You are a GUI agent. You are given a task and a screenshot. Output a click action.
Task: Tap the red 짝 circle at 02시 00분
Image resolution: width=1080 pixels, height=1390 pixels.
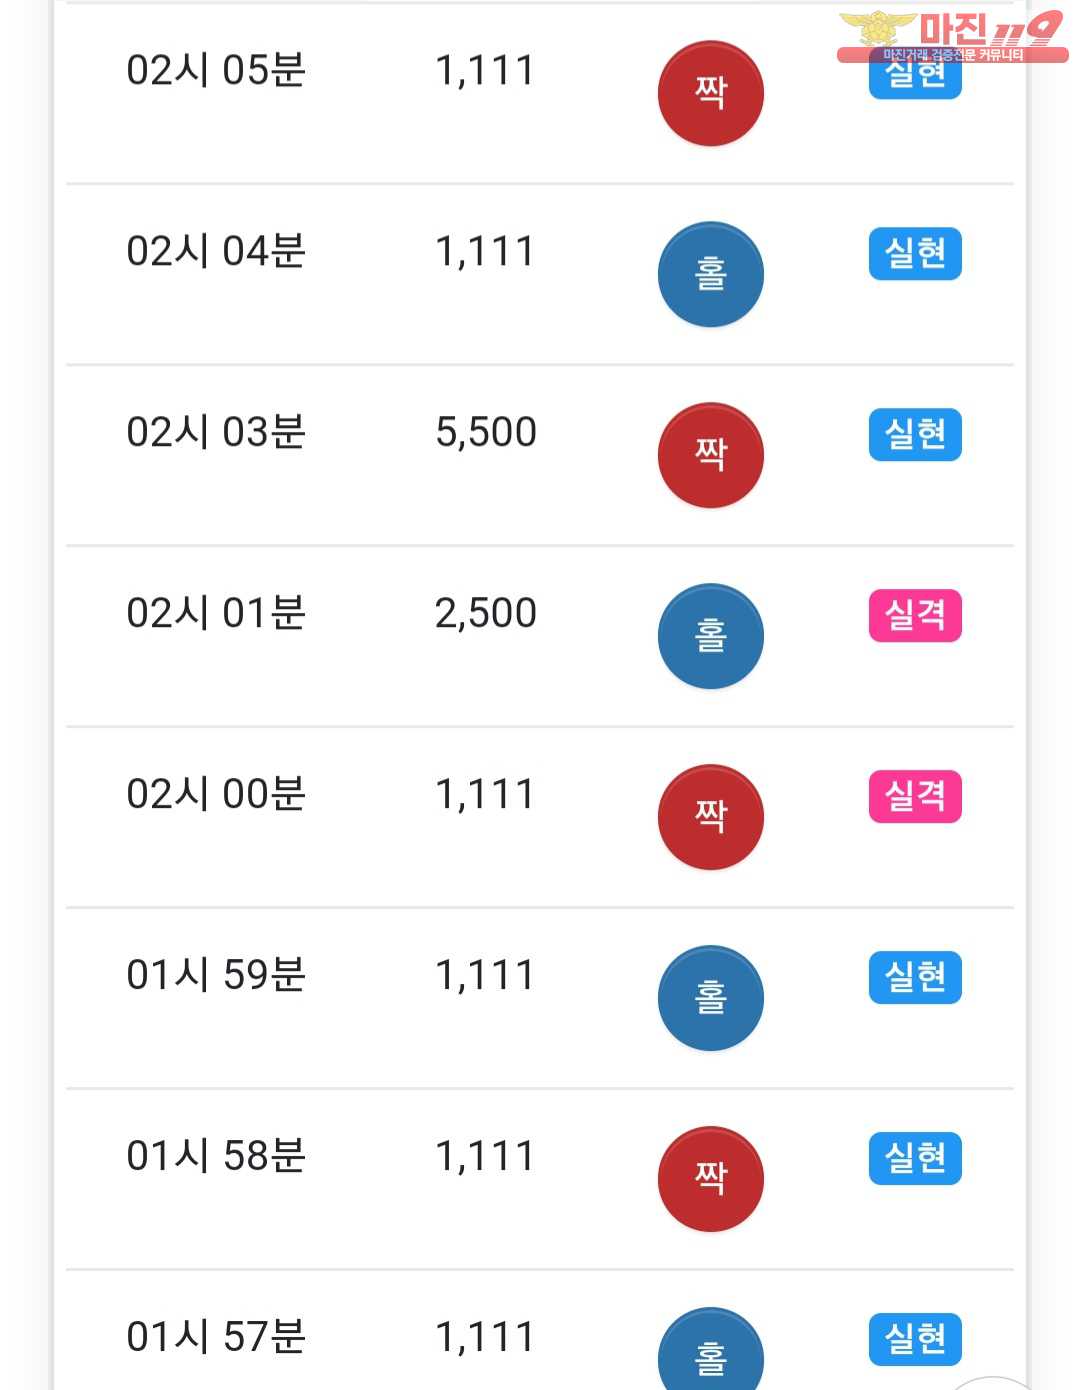point(710,817)
